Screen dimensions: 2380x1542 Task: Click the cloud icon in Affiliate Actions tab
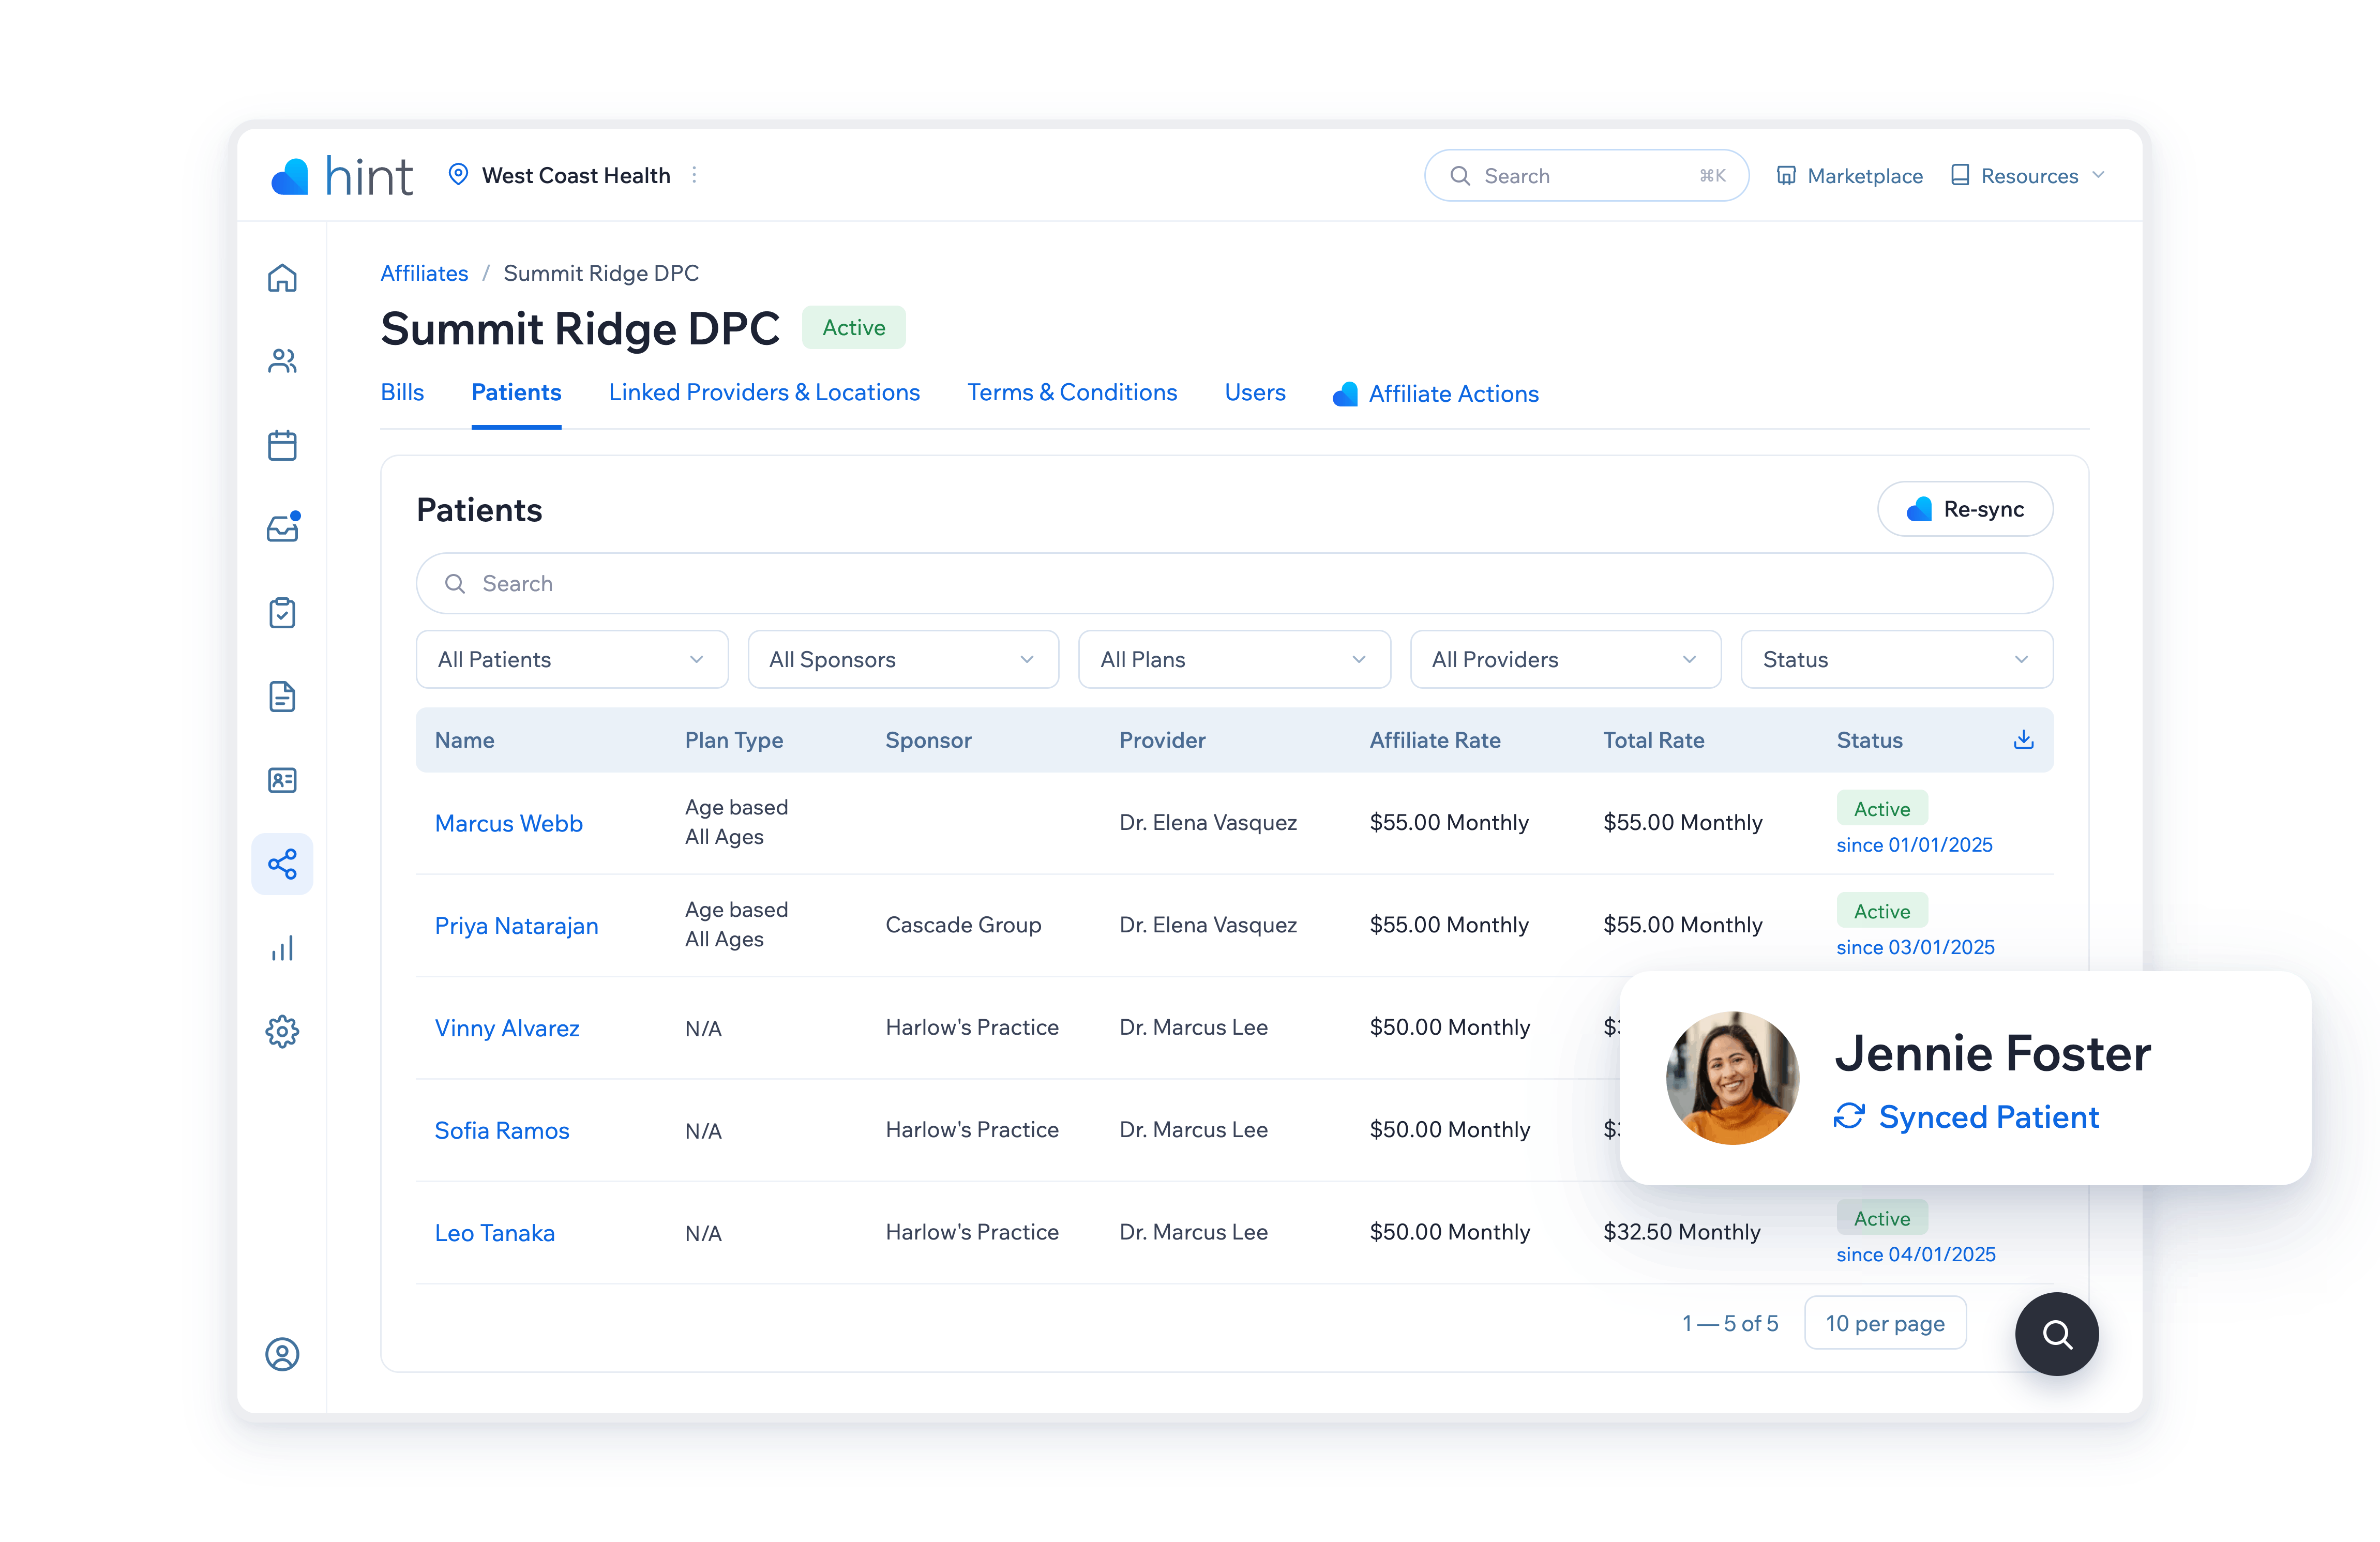pyautogui.click(x=1345, y=394)
